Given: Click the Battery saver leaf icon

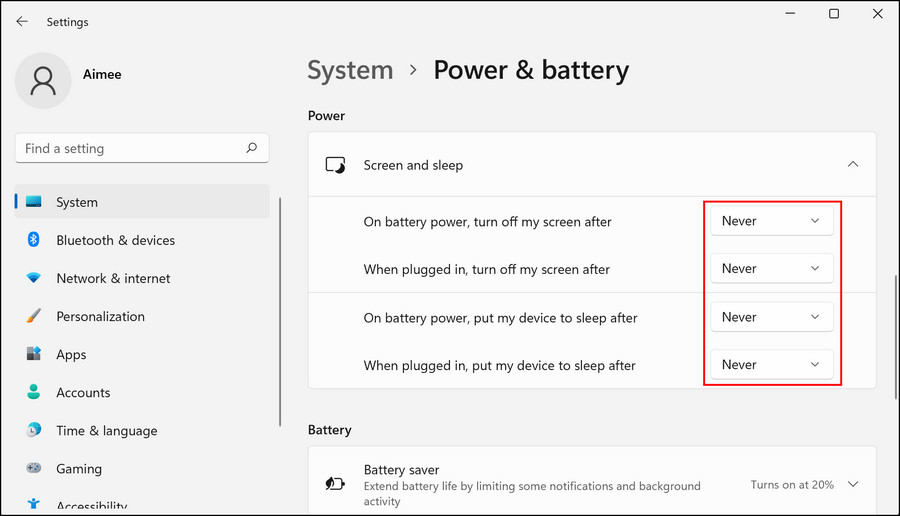Looking at the screenshot, I should (x=335, y=484).
